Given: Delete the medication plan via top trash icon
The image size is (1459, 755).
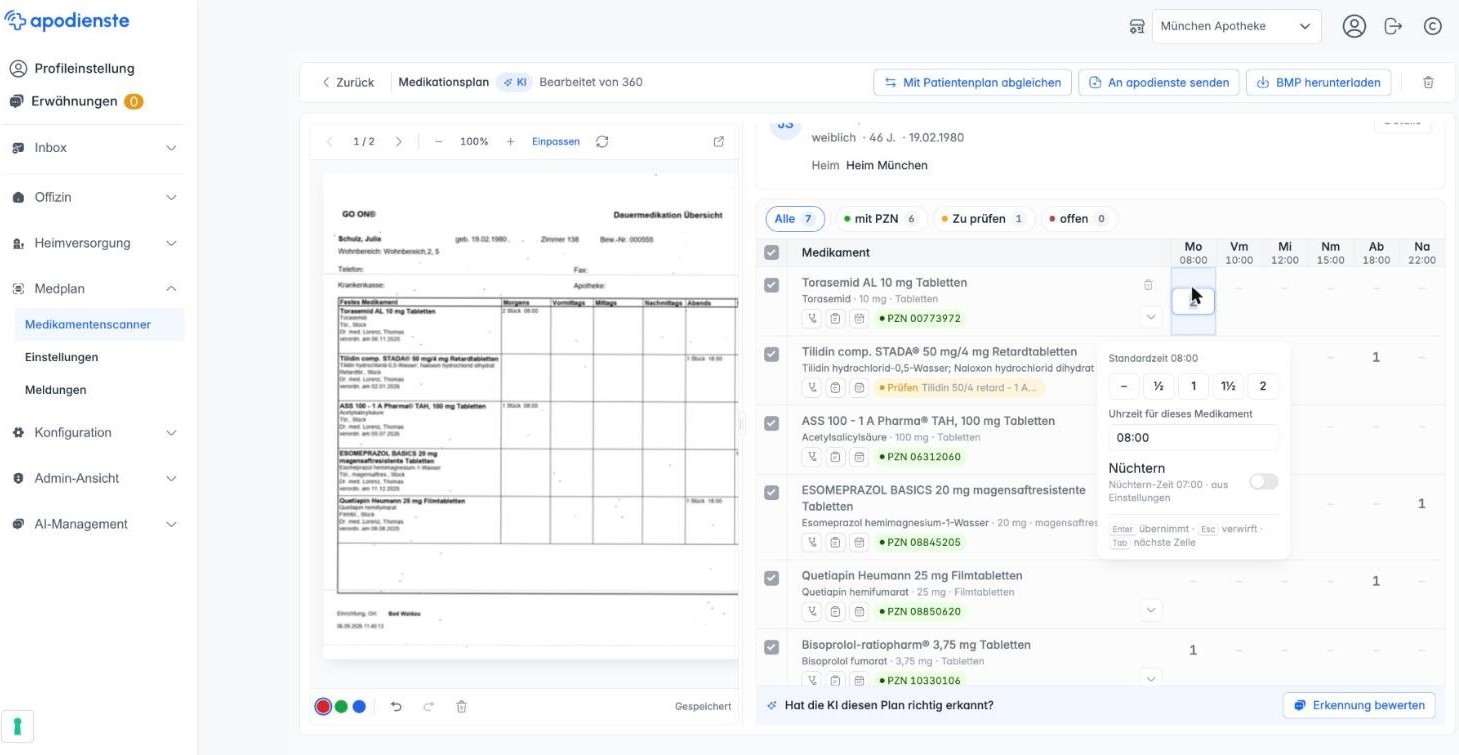Looking at the screenshot, I should [1428, 82].
